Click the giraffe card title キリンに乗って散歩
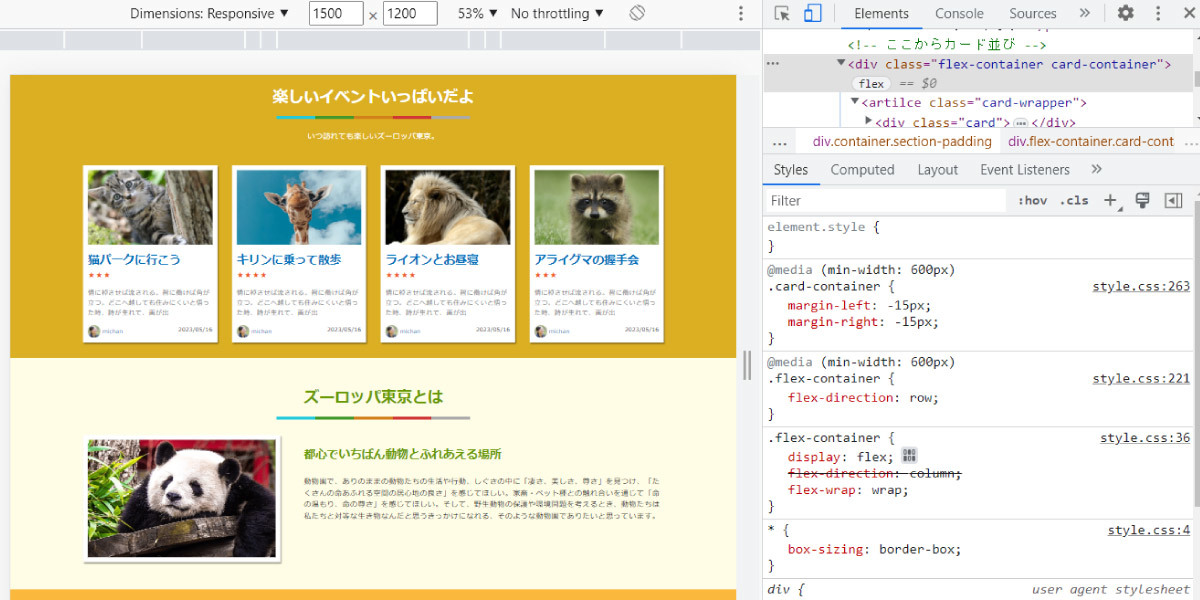 pyautogui.click(x=289, y=259)
